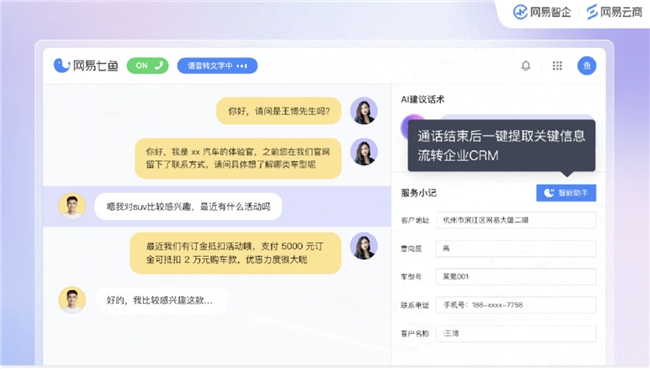Select the highlighted suv customer message
Viewport: 650px width, 369px height.
tap(188, 206)
